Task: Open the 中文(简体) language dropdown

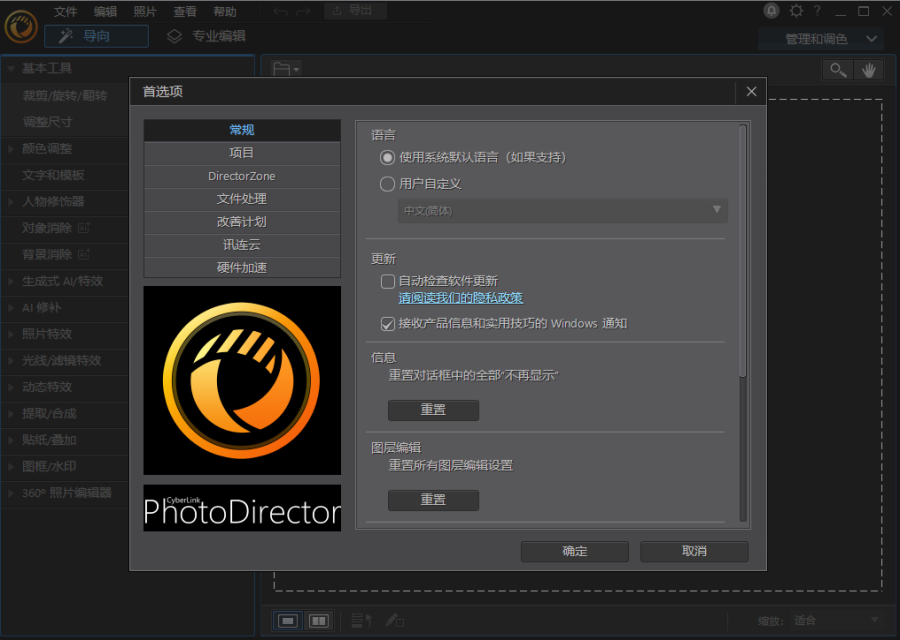Action: pos(562,211)
